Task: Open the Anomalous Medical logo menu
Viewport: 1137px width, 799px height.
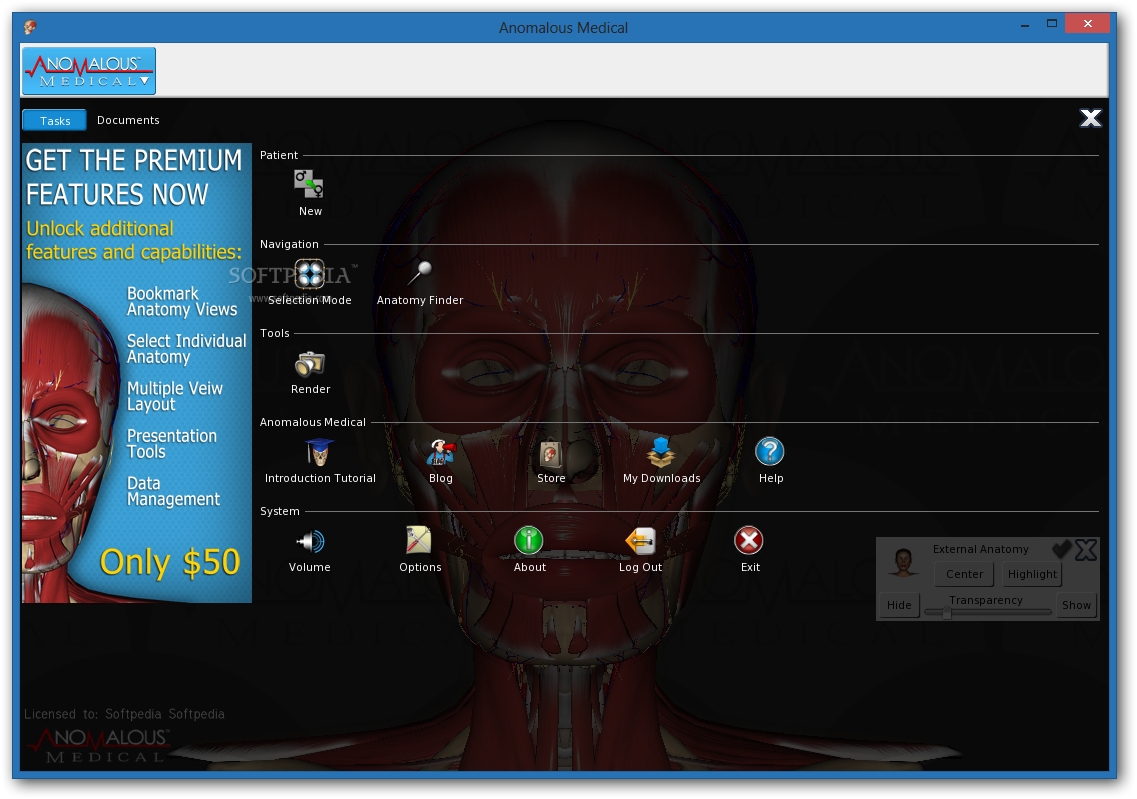Action: tap(88, 71)
